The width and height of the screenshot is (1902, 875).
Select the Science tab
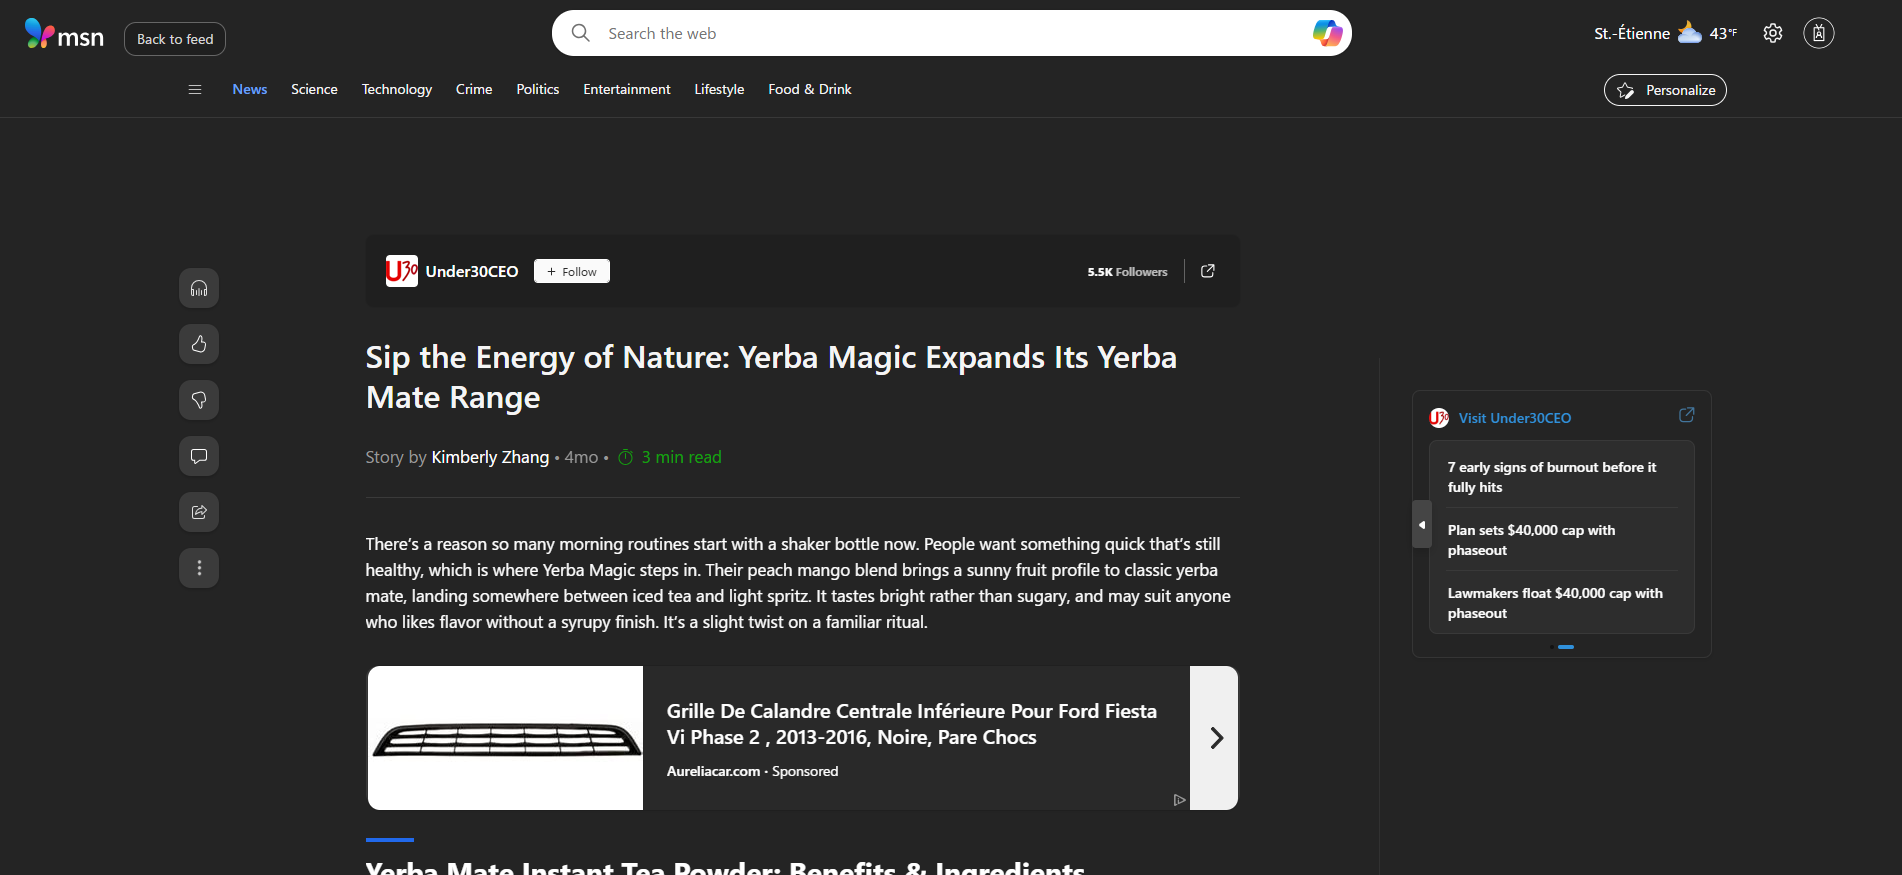314,89
